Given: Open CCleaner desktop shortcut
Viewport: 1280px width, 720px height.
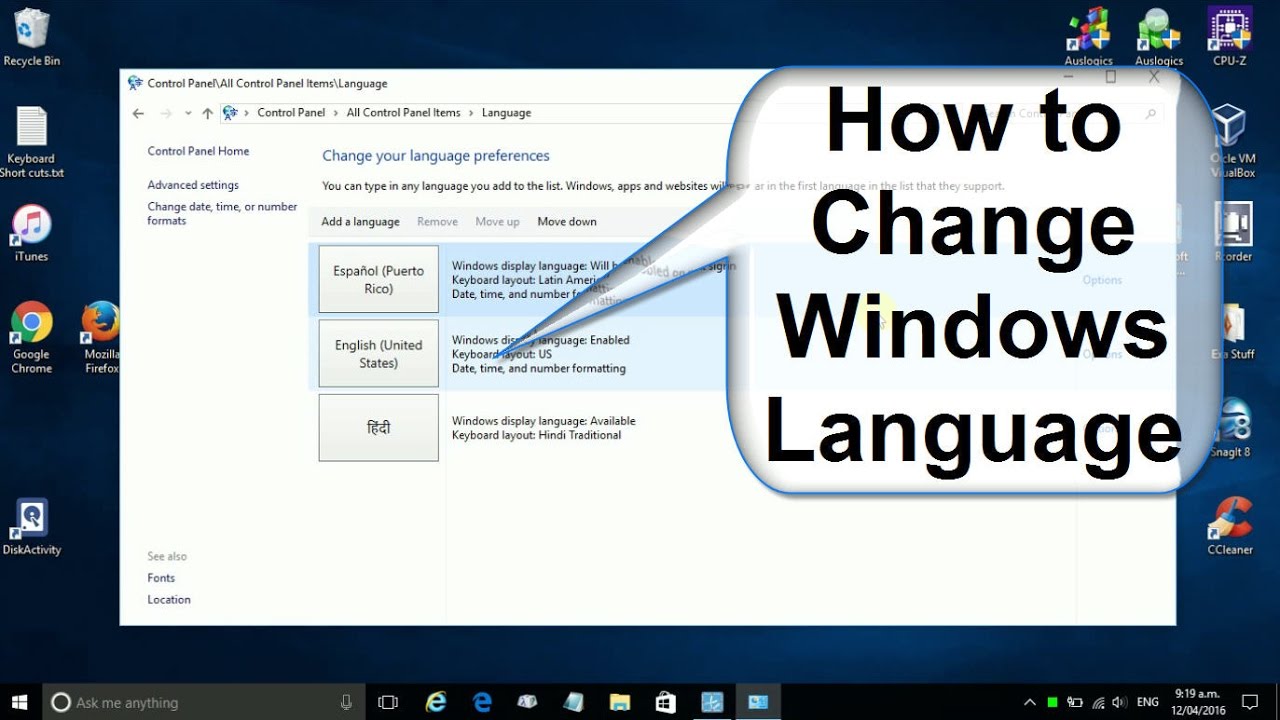Looking at the screenshot, I should [1231, 518].
